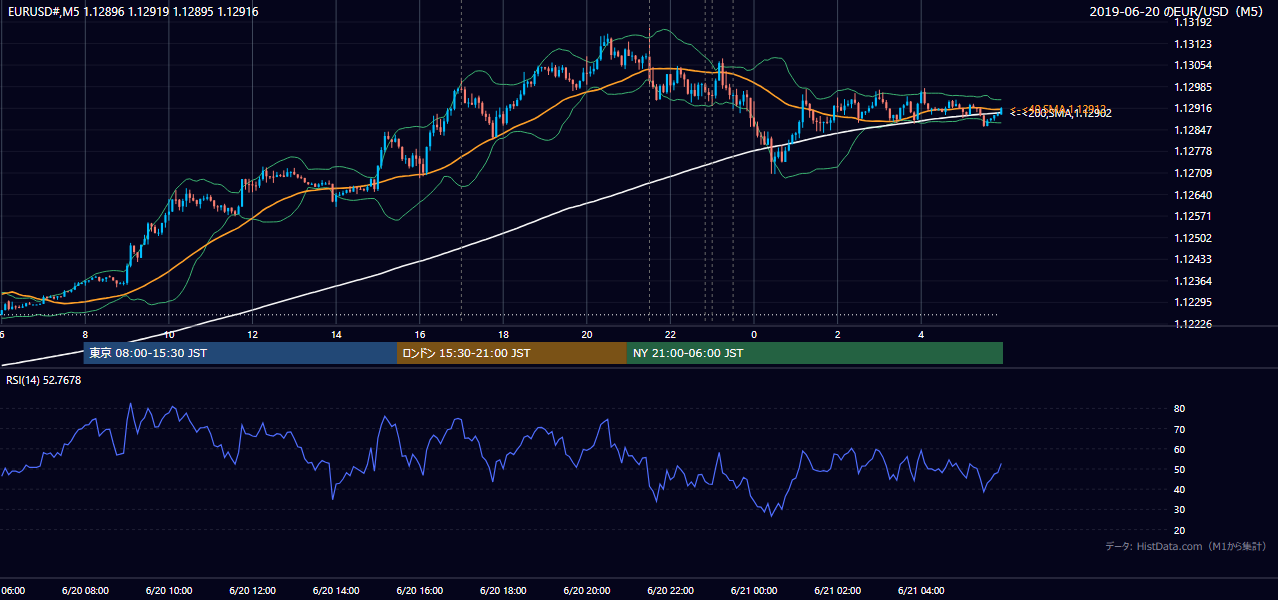Click the 6/20 22:00 date label

click(x=670, y=591)
